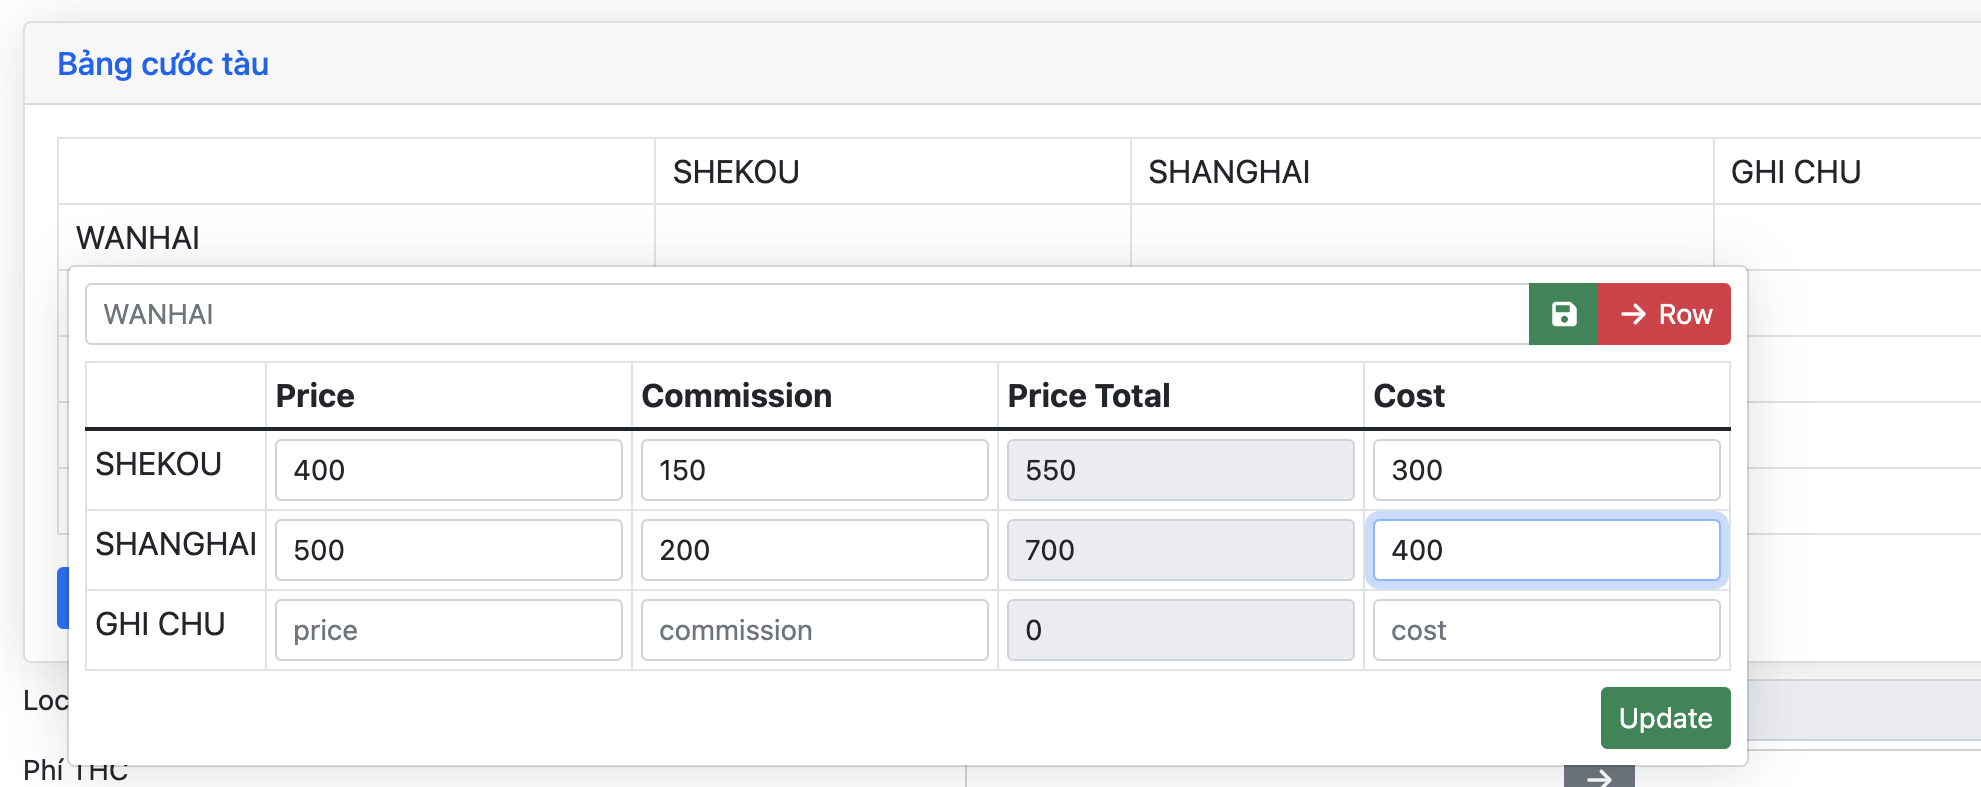This screenshot has height=787, width=1981.
Task: Click the WANHAI row in background table
Action: click(x=138, y=238)
